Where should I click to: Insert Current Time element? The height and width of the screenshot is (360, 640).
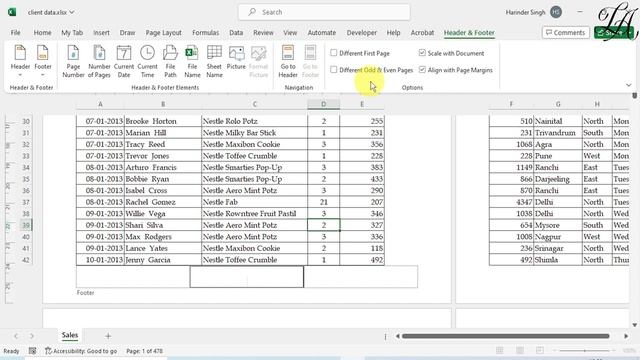[x=147, y=61]
